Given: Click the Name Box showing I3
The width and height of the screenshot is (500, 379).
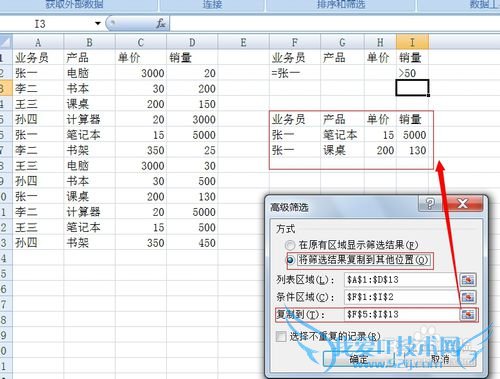Looking at the screenshot, I should click(x=47, y=24).
